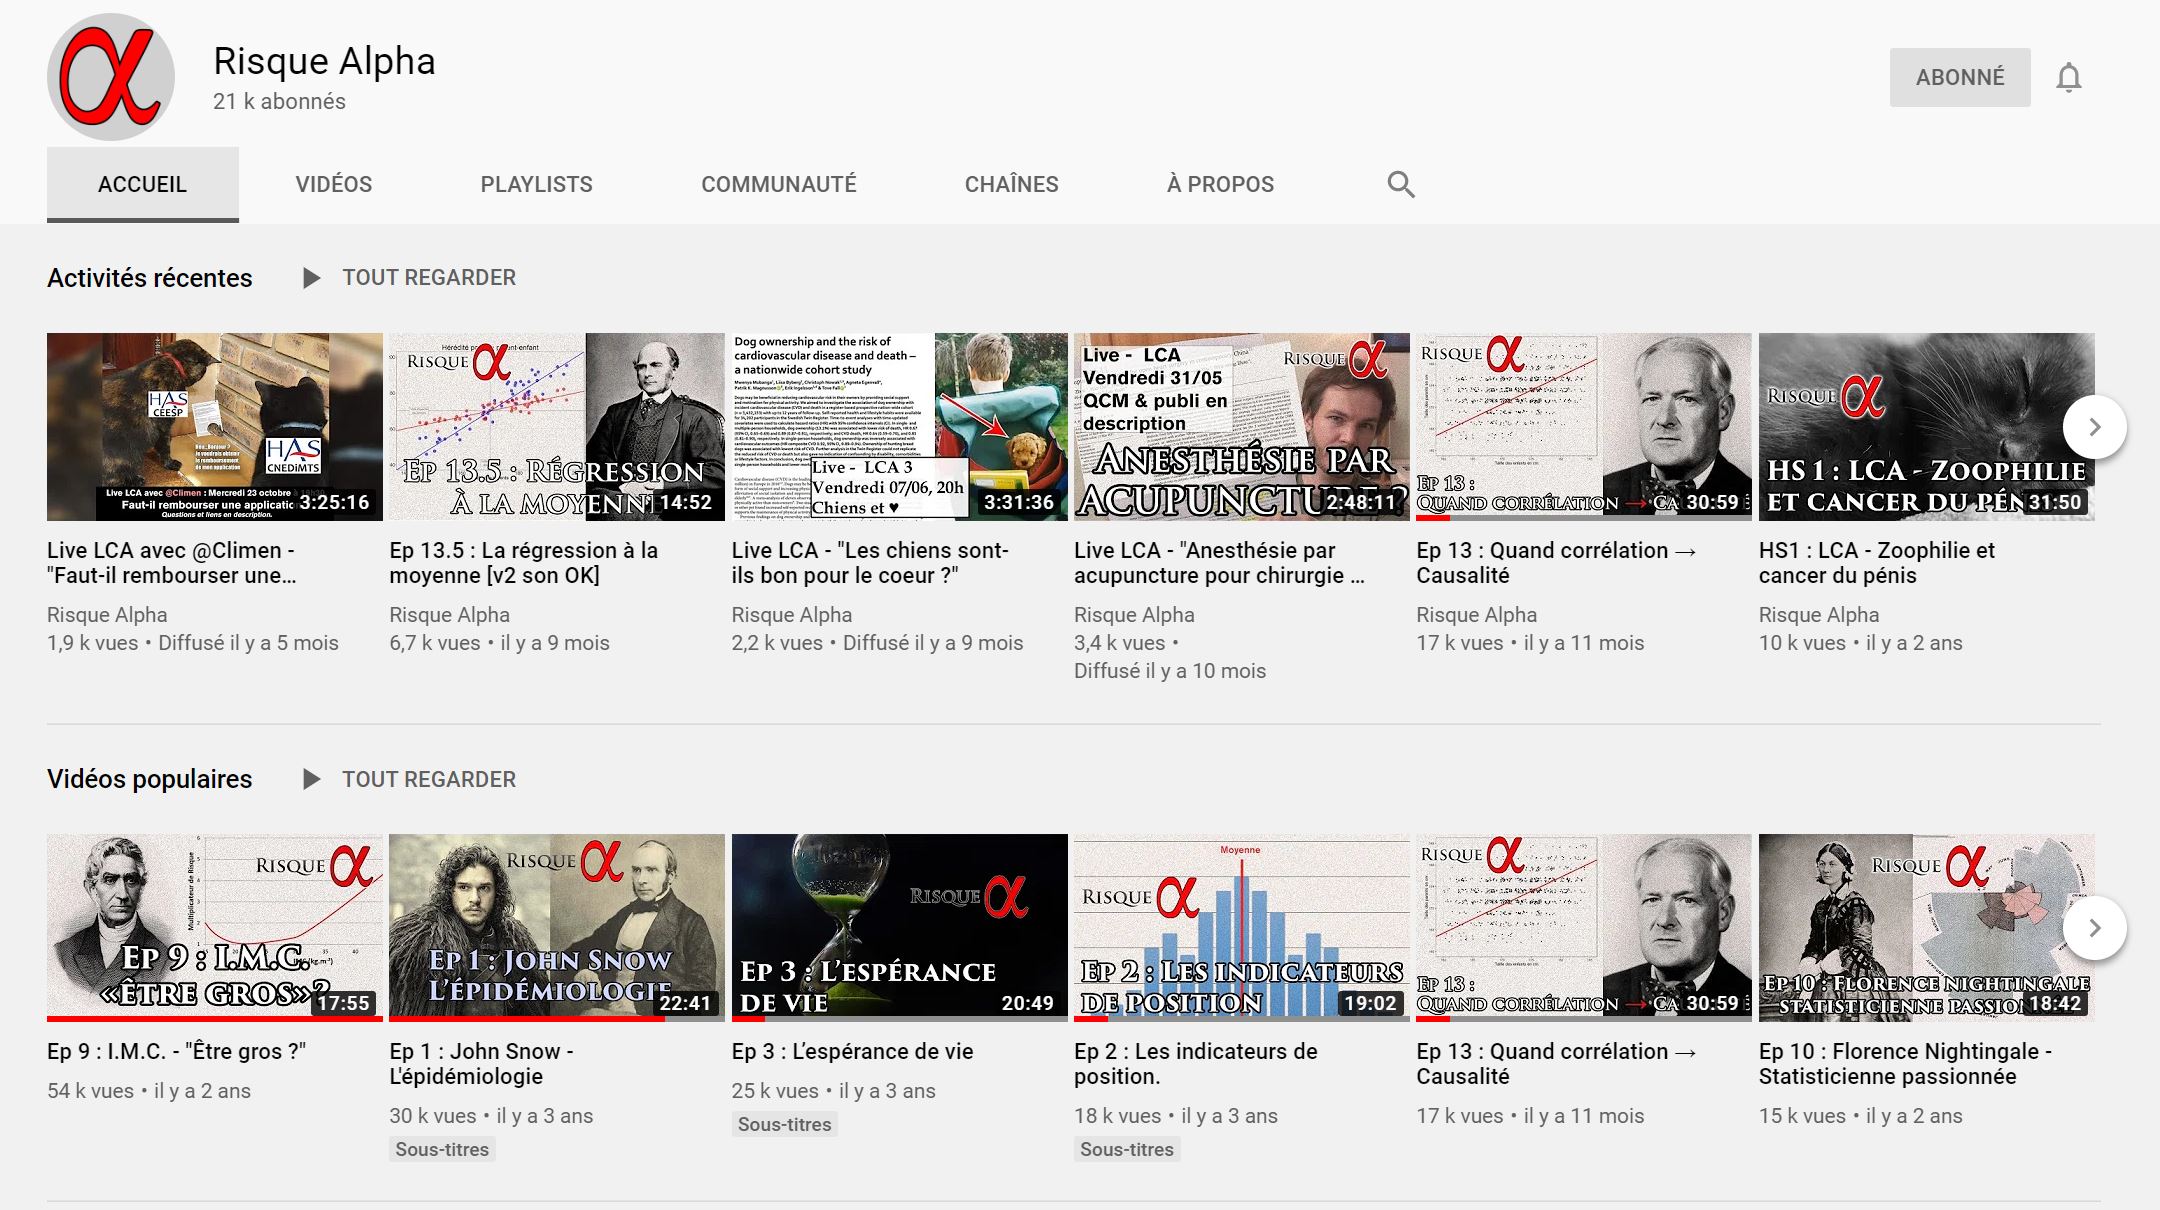This screenshot has width=2160, height=1210.
Task: Open HS 1 Zoophilie et cancer thumbnail
Action: coord(1927,427)
